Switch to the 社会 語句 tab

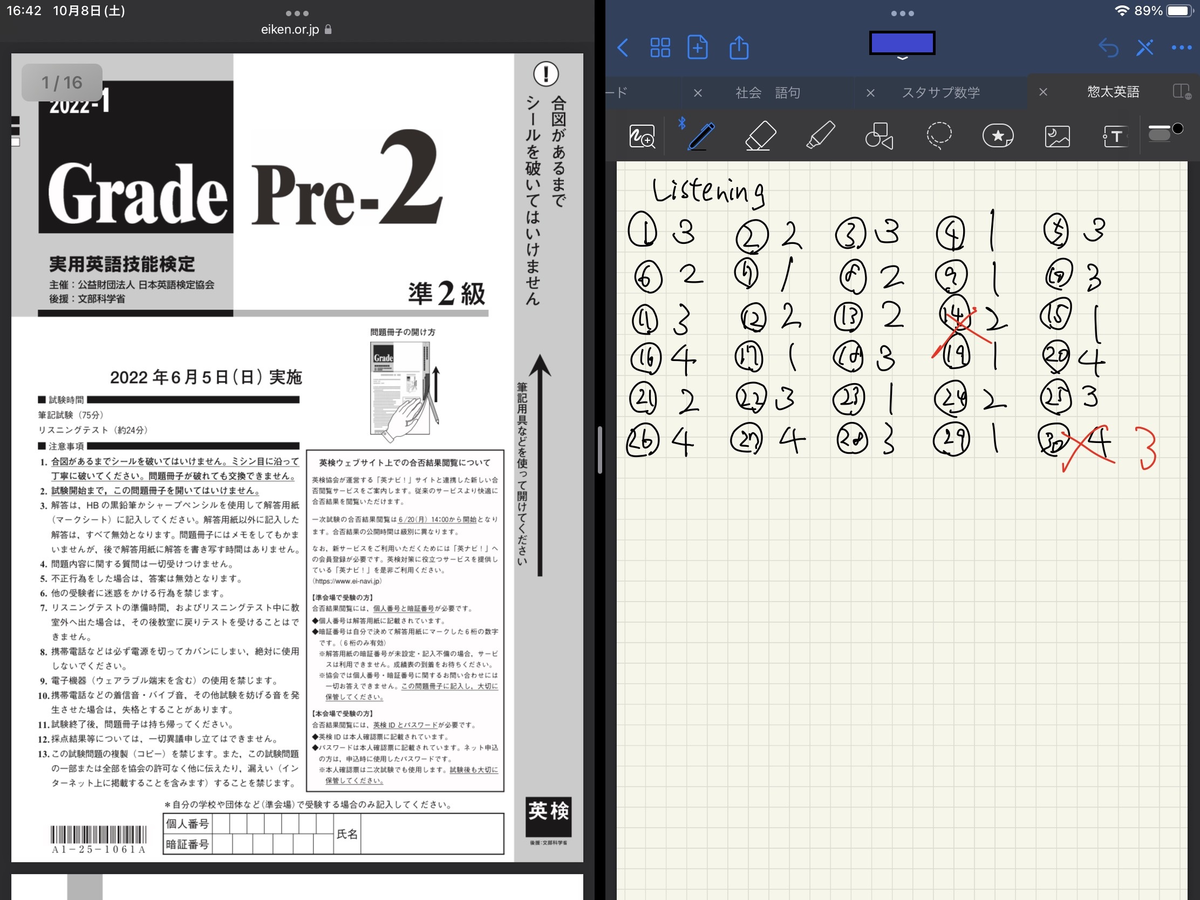point(768,92)
